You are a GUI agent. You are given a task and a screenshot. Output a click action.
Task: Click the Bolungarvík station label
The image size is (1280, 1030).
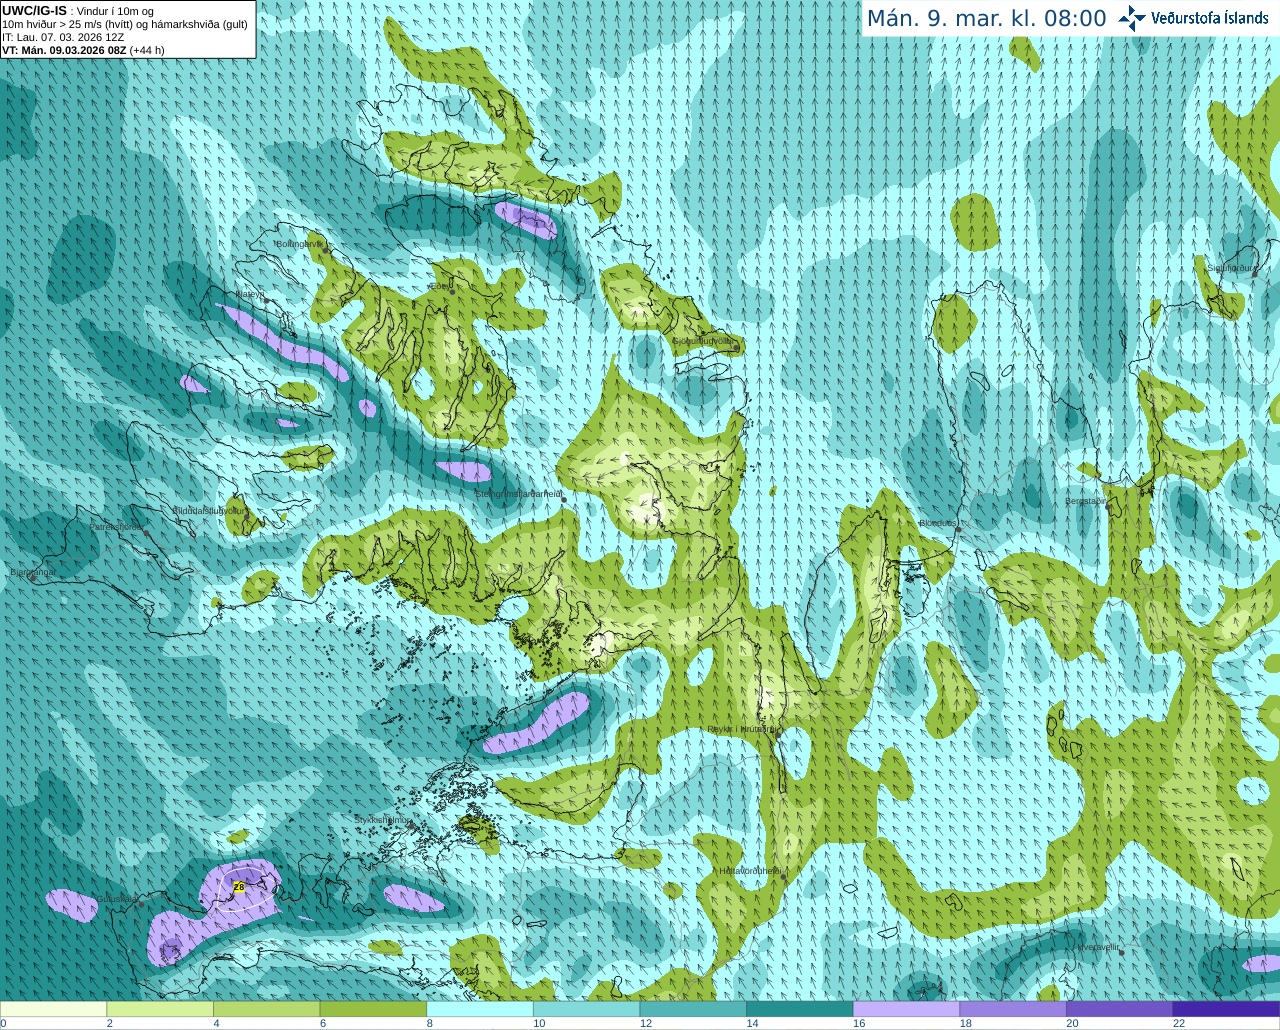pos(299,243)
